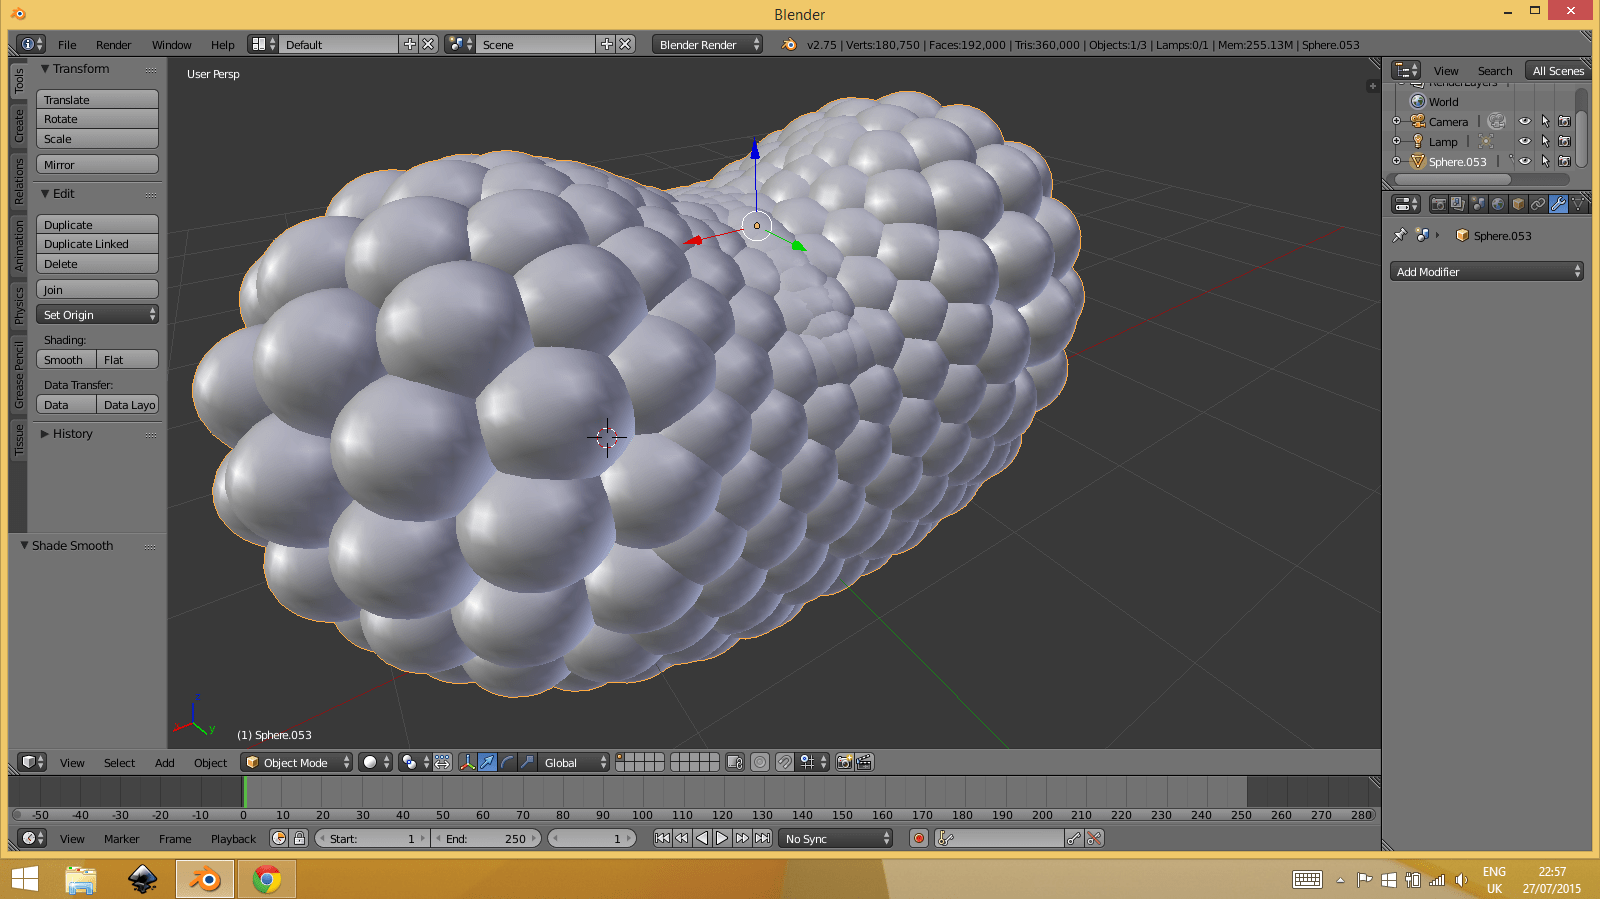Click the Mirror button

pos(97,164)
